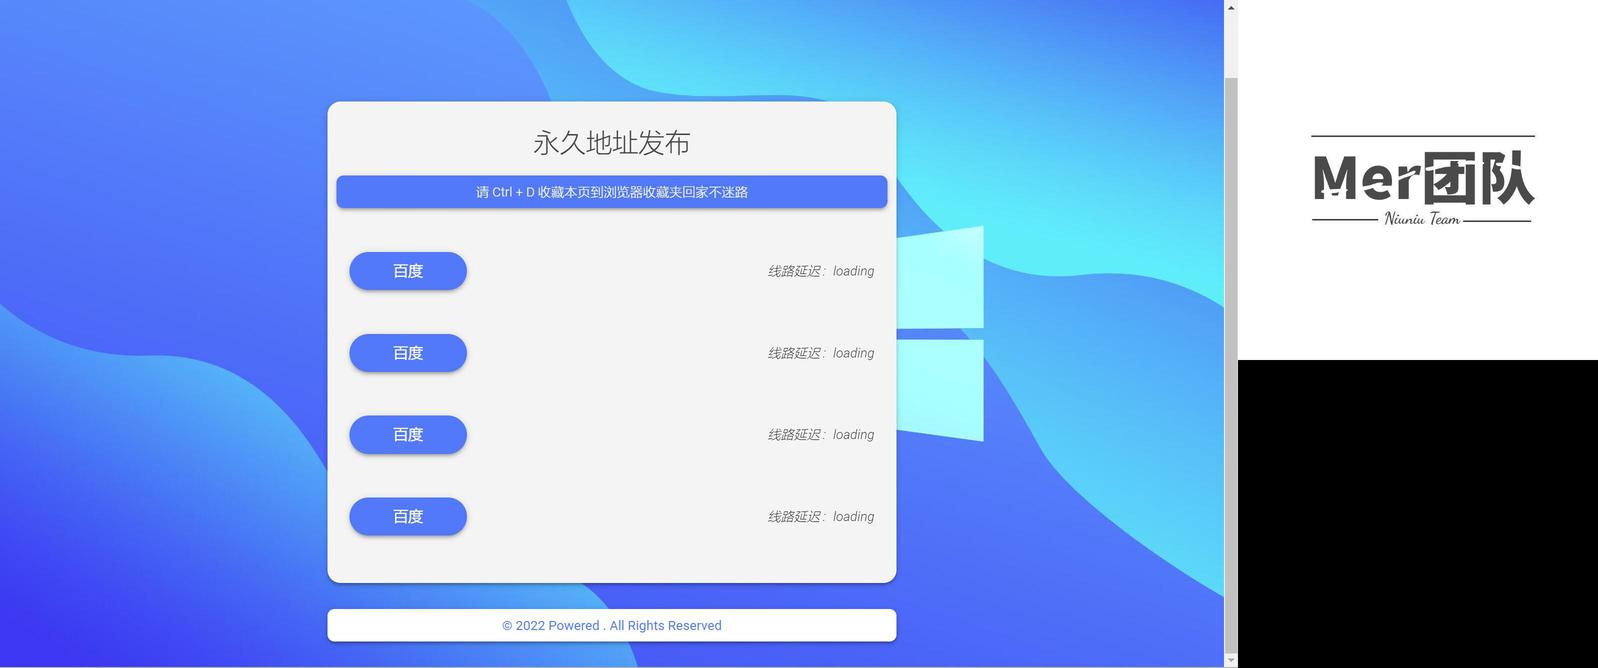This screenshot has height=668, width=1598.
Task: Click the last row's 线路延迟 loading text
Action: (821, 517)
